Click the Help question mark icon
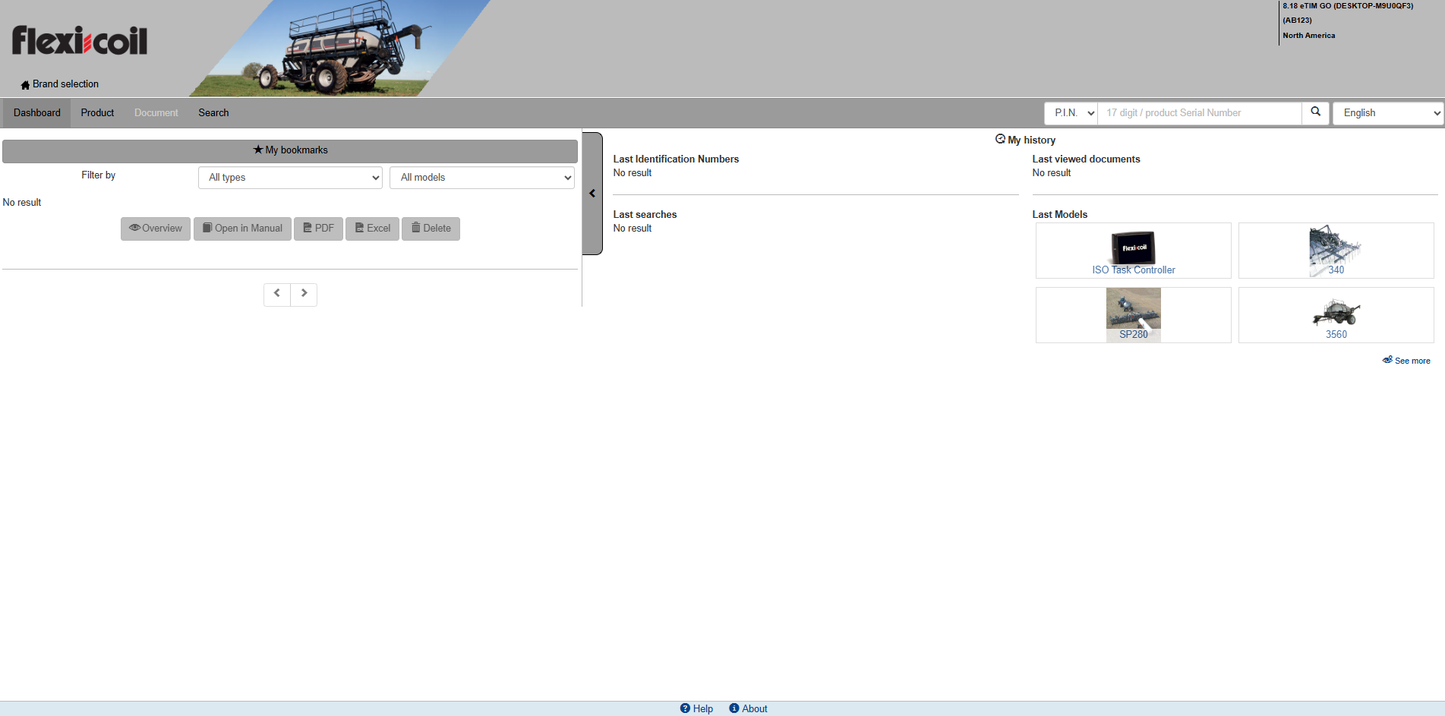Screen dimensions: 1445x716 (x=685, y=708)
